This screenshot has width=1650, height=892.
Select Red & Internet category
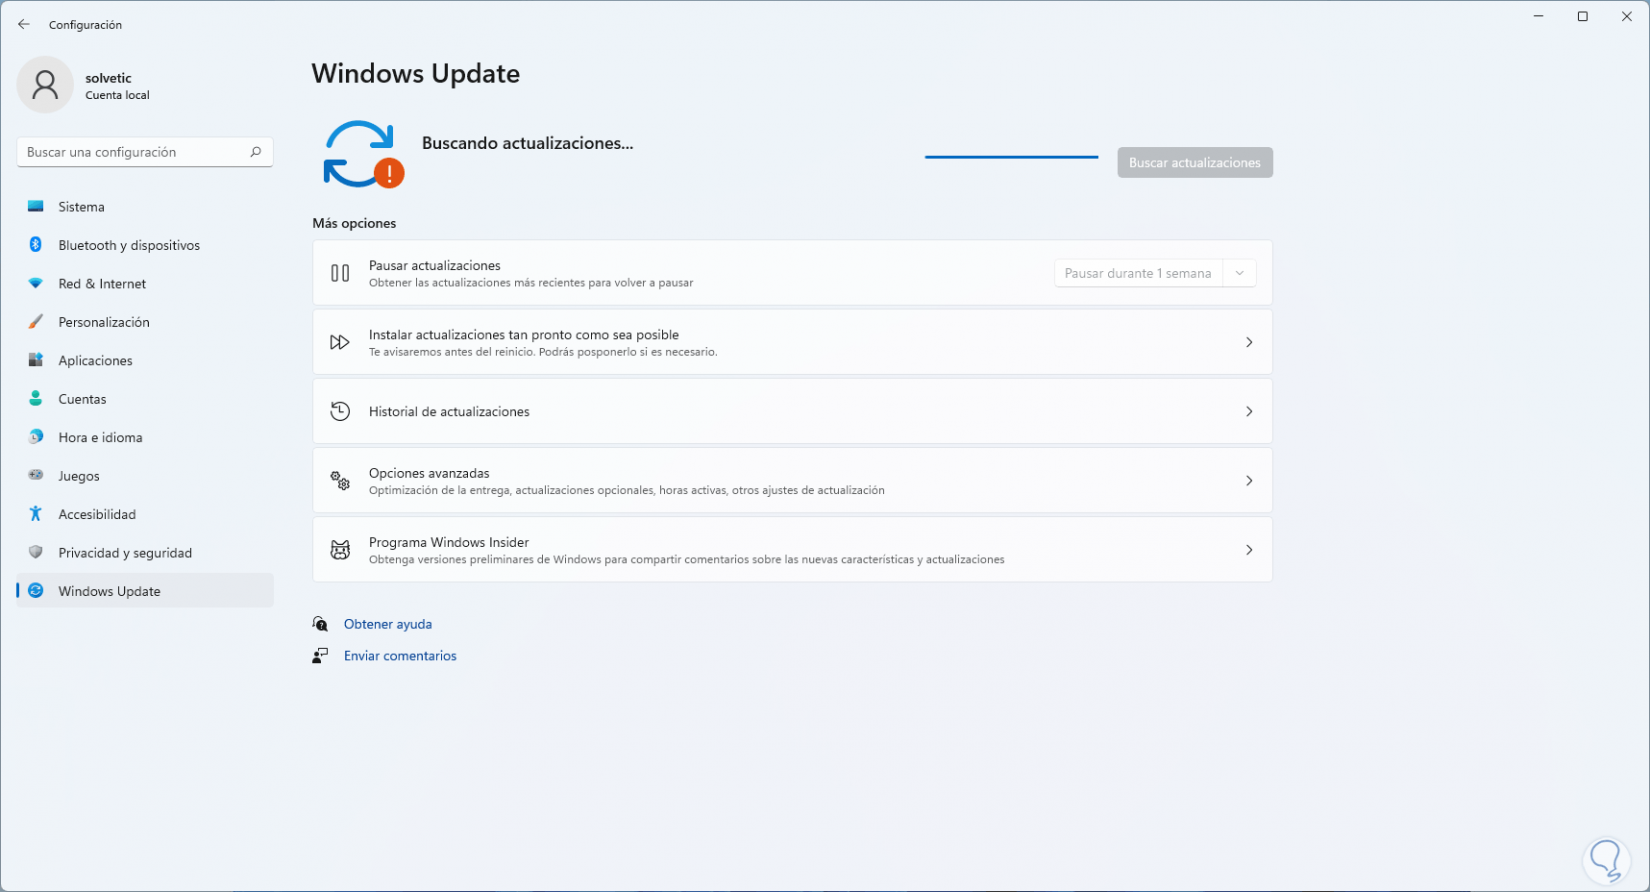pyautogui.click(x=145, y=284)
